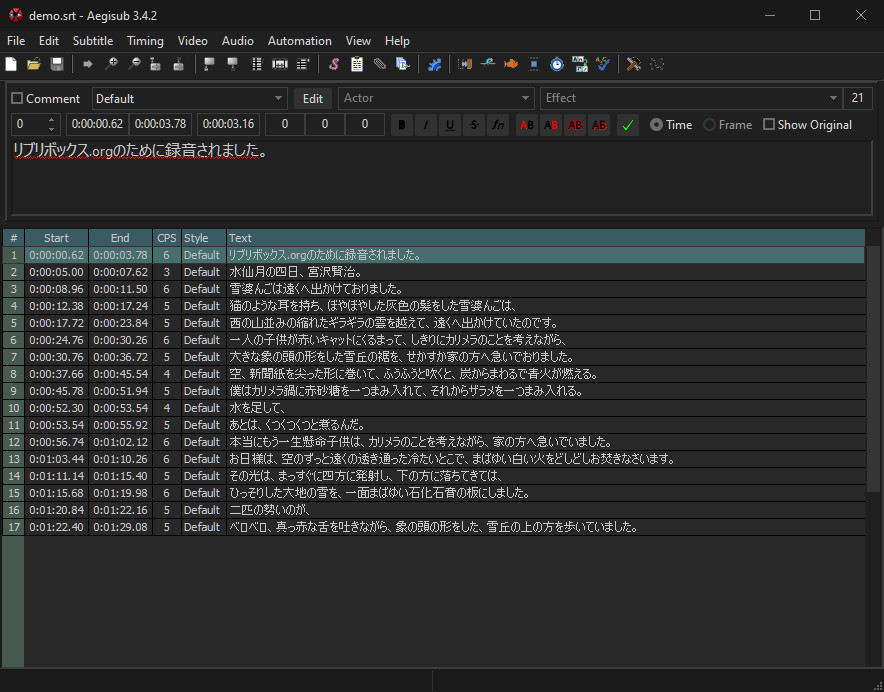
Task: Enable the Show Original checkbox
Action: point(769,125)
